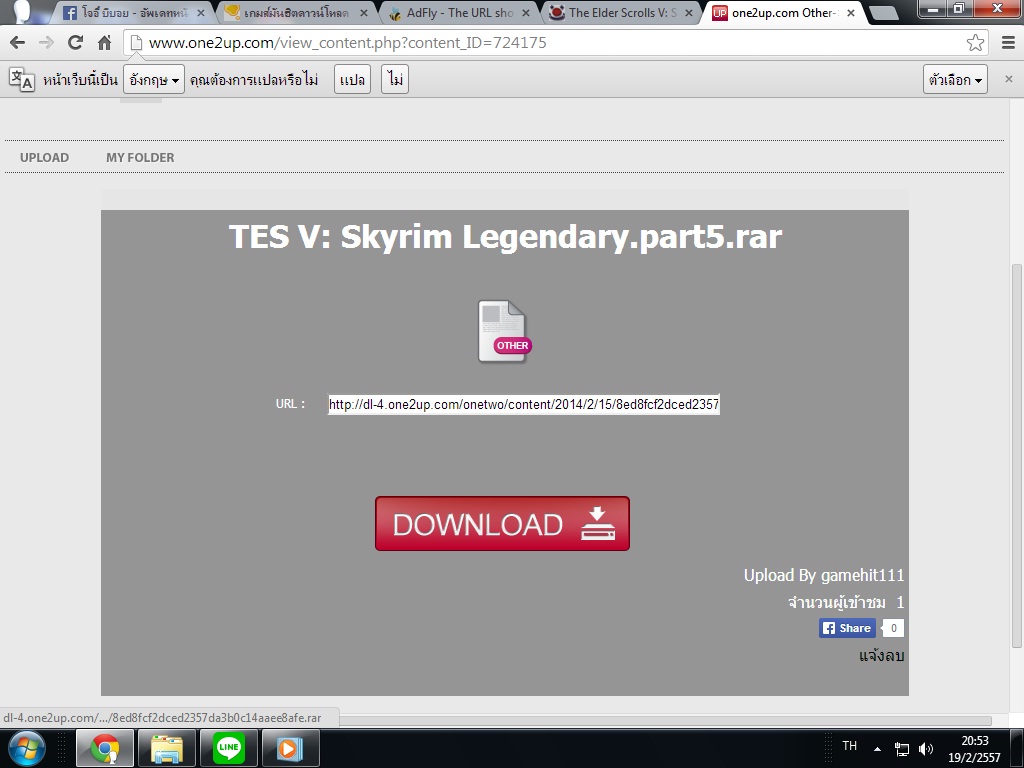Image resolution: width=1024 pixels, height=768 pixels.
Task: Close the one2up.com tab
Action: point(850,13)
